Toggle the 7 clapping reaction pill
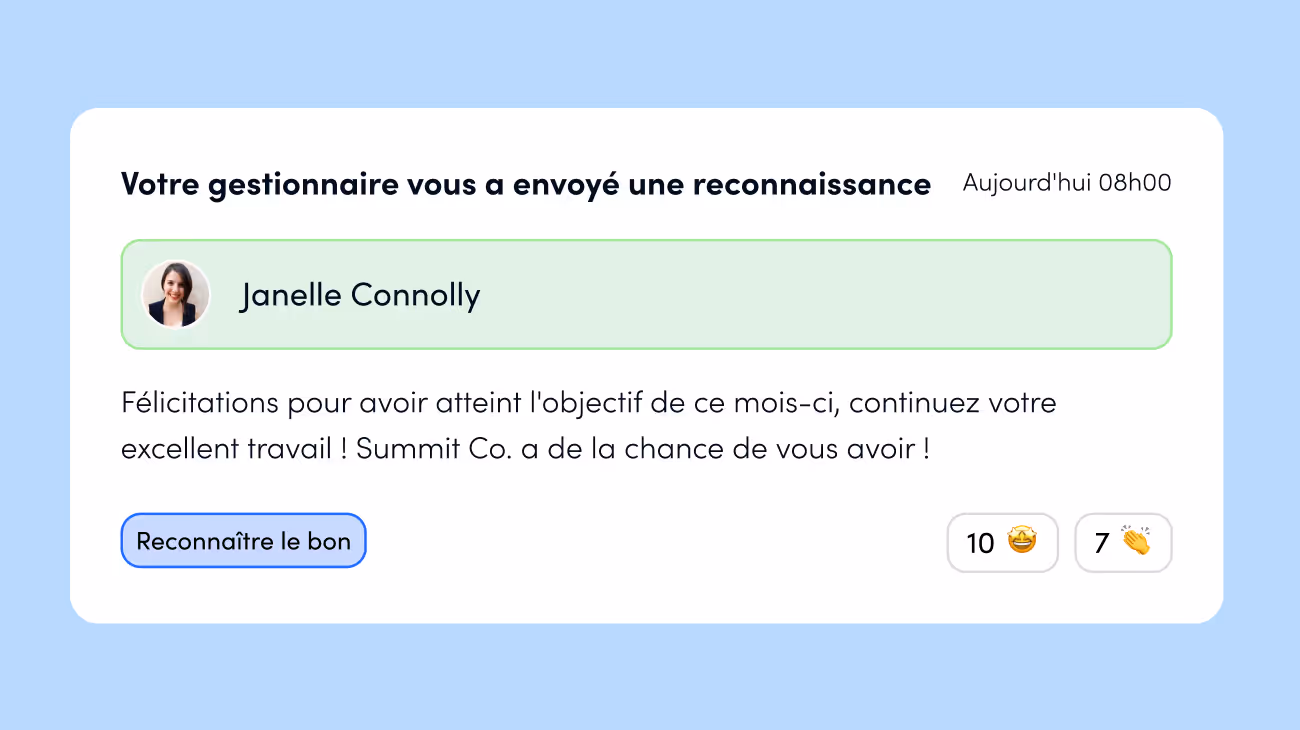The image size is (1300, 730). point(1123,543)
